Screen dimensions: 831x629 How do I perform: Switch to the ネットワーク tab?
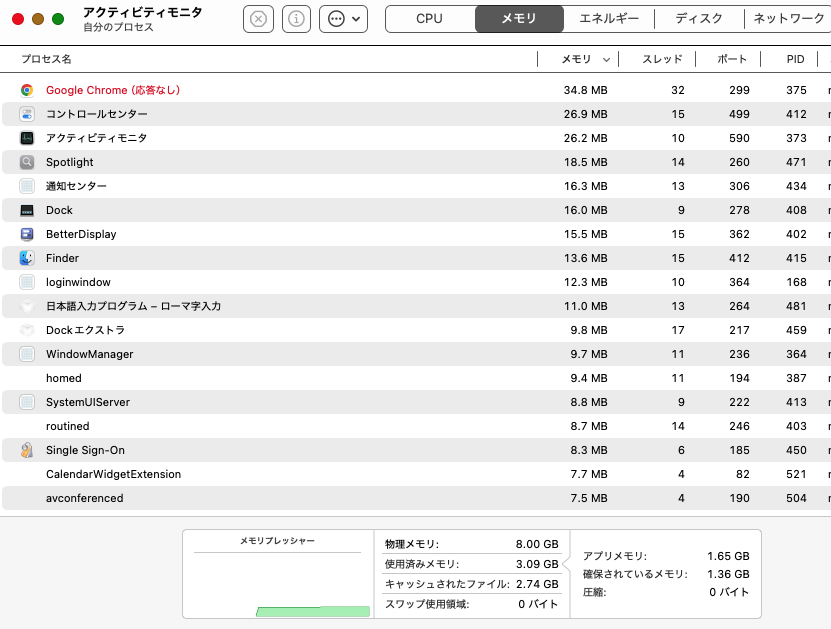788,19
